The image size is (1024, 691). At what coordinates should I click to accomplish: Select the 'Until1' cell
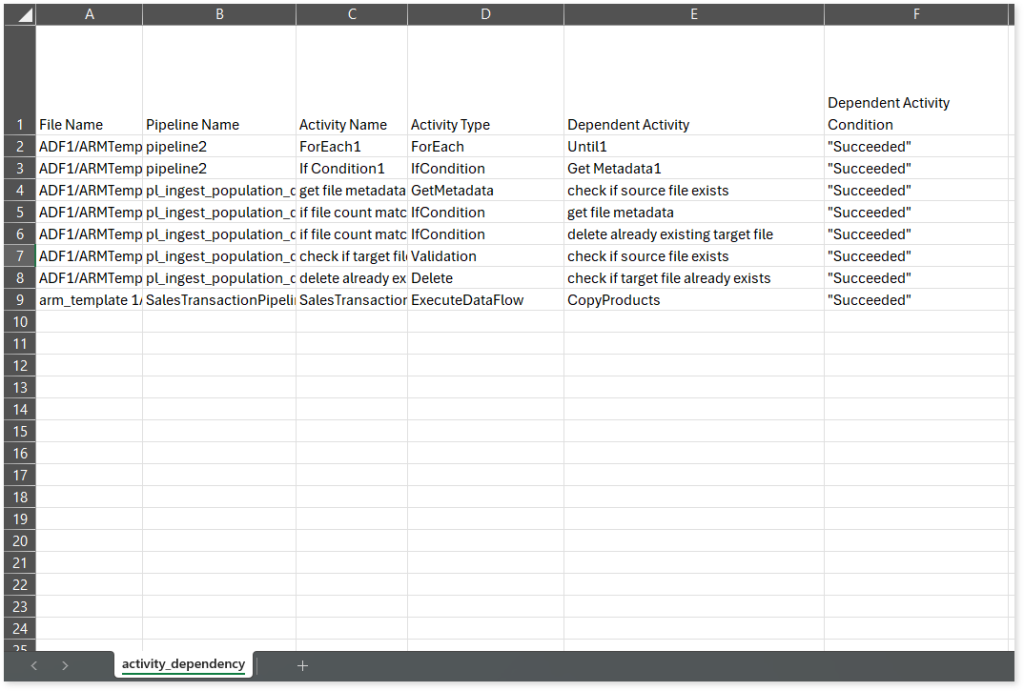[586, 147]
